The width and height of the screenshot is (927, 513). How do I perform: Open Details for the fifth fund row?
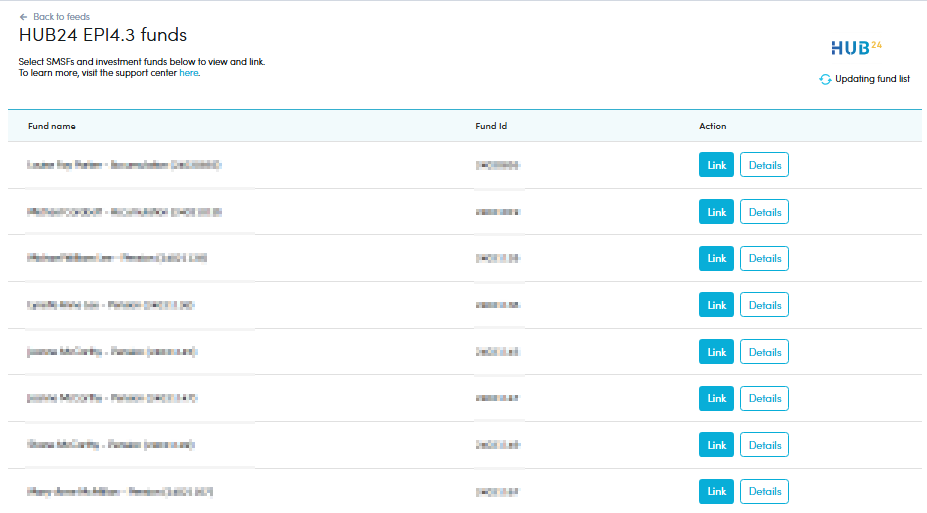[x=764, y=352]
